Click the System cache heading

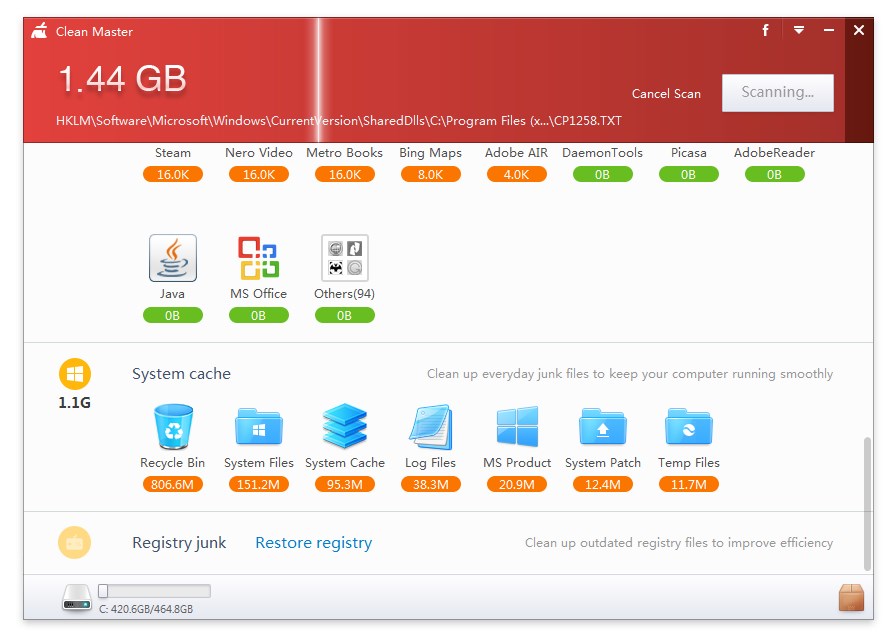182,374
